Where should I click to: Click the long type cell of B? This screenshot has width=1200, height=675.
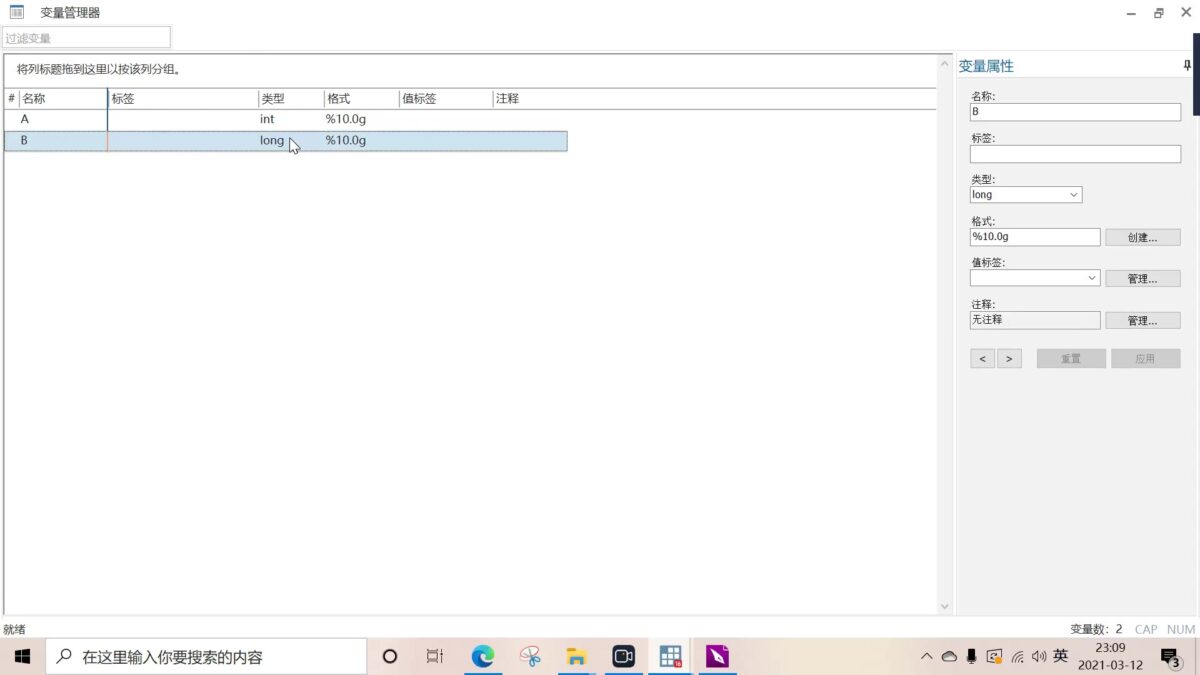272,141
